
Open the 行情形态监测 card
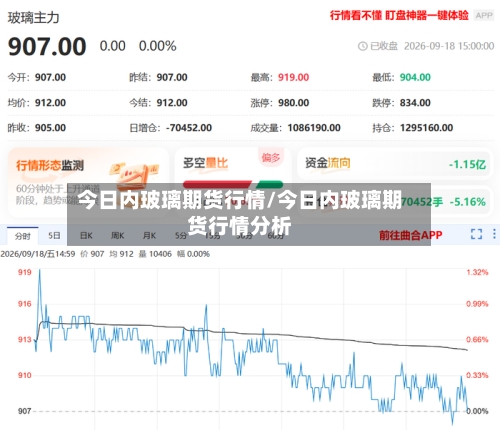(88, 182)
